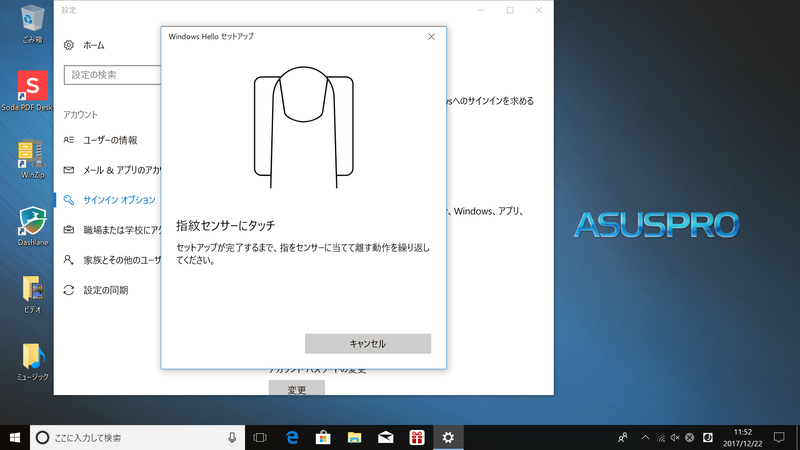Open Task View from the taskbar
Screen dimensions: 800x450
(260, 438)
